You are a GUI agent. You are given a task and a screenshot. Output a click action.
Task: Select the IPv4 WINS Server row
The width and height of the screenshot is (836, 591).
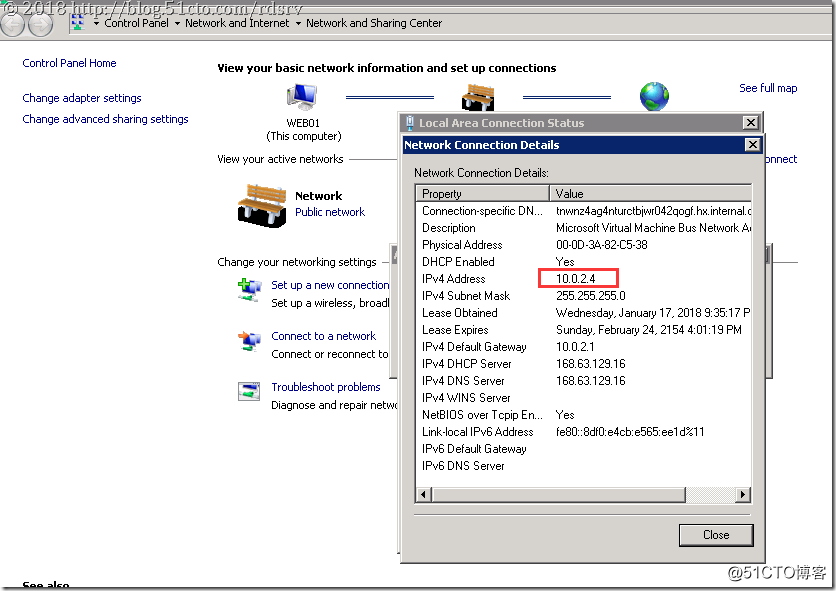(584, 398)
